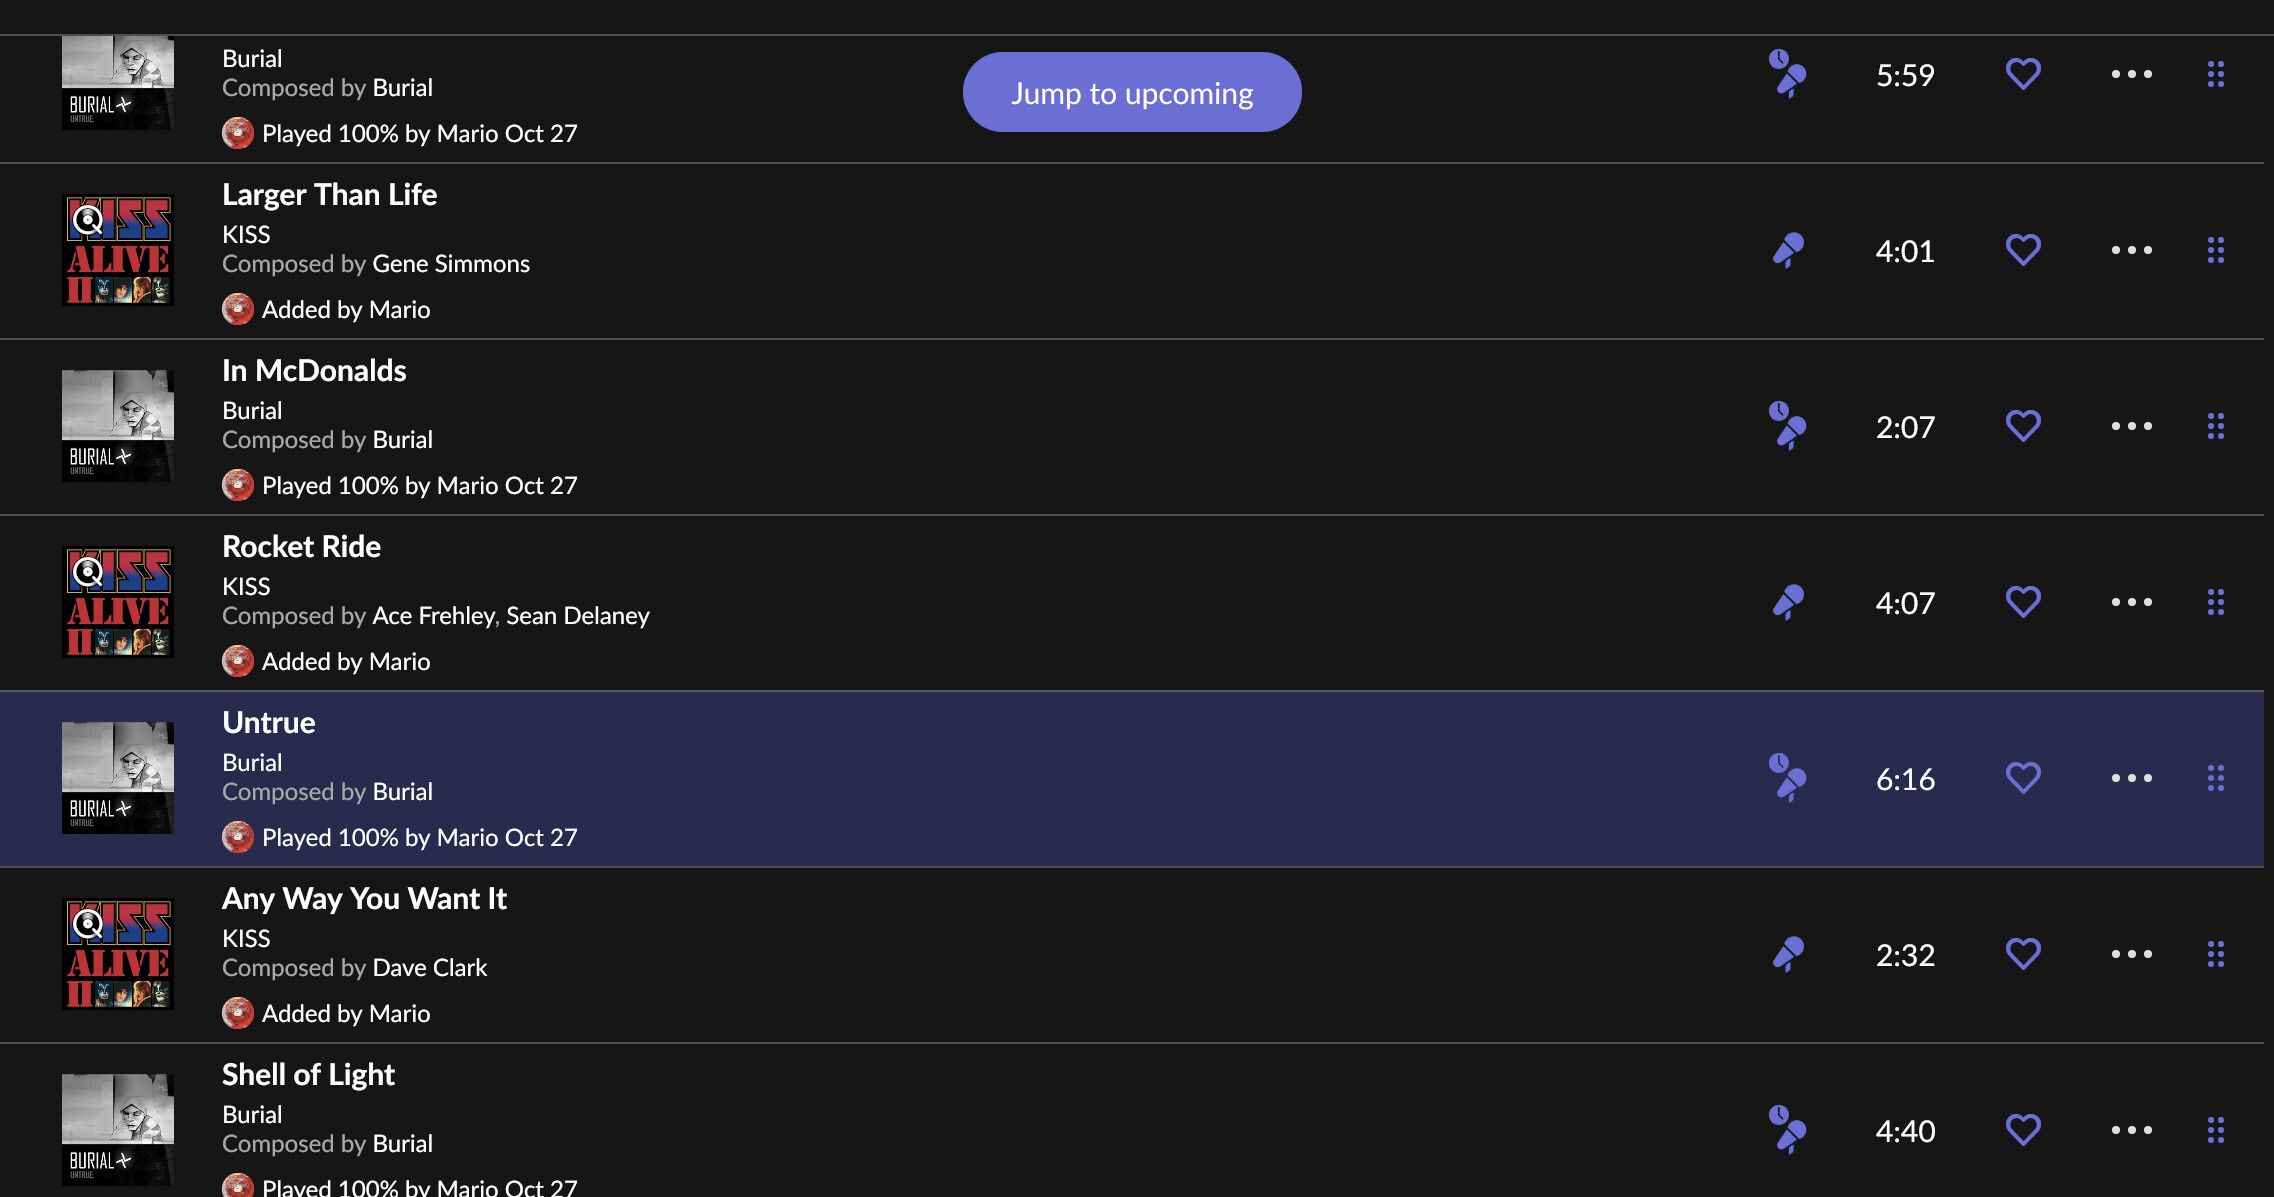Open Gene Simmons composer link
Screen dimensions: 2274x1197
(x=451, y=264)
